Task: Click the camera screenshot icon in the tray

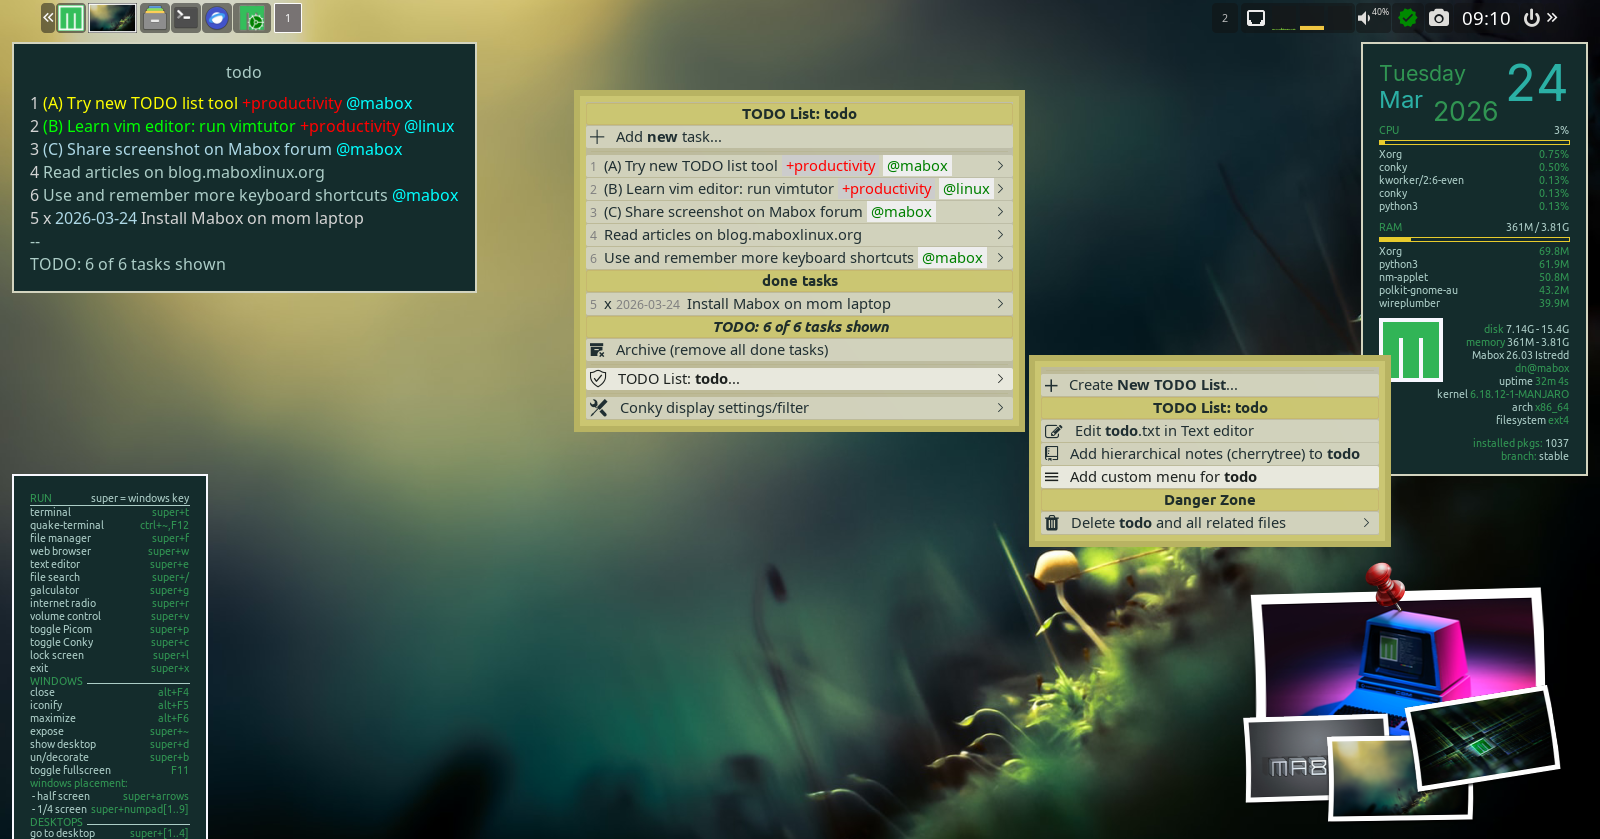Action: [1438, 18]
